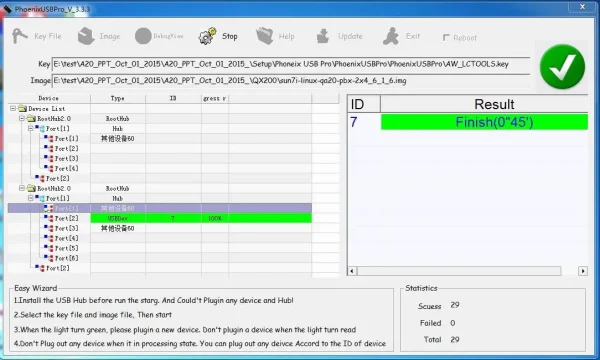This screenshot has height=360, width=600.
Task: Click the 100% progress cell in Port[2] row
Action: pyautogui.click(x=215, y=218)
